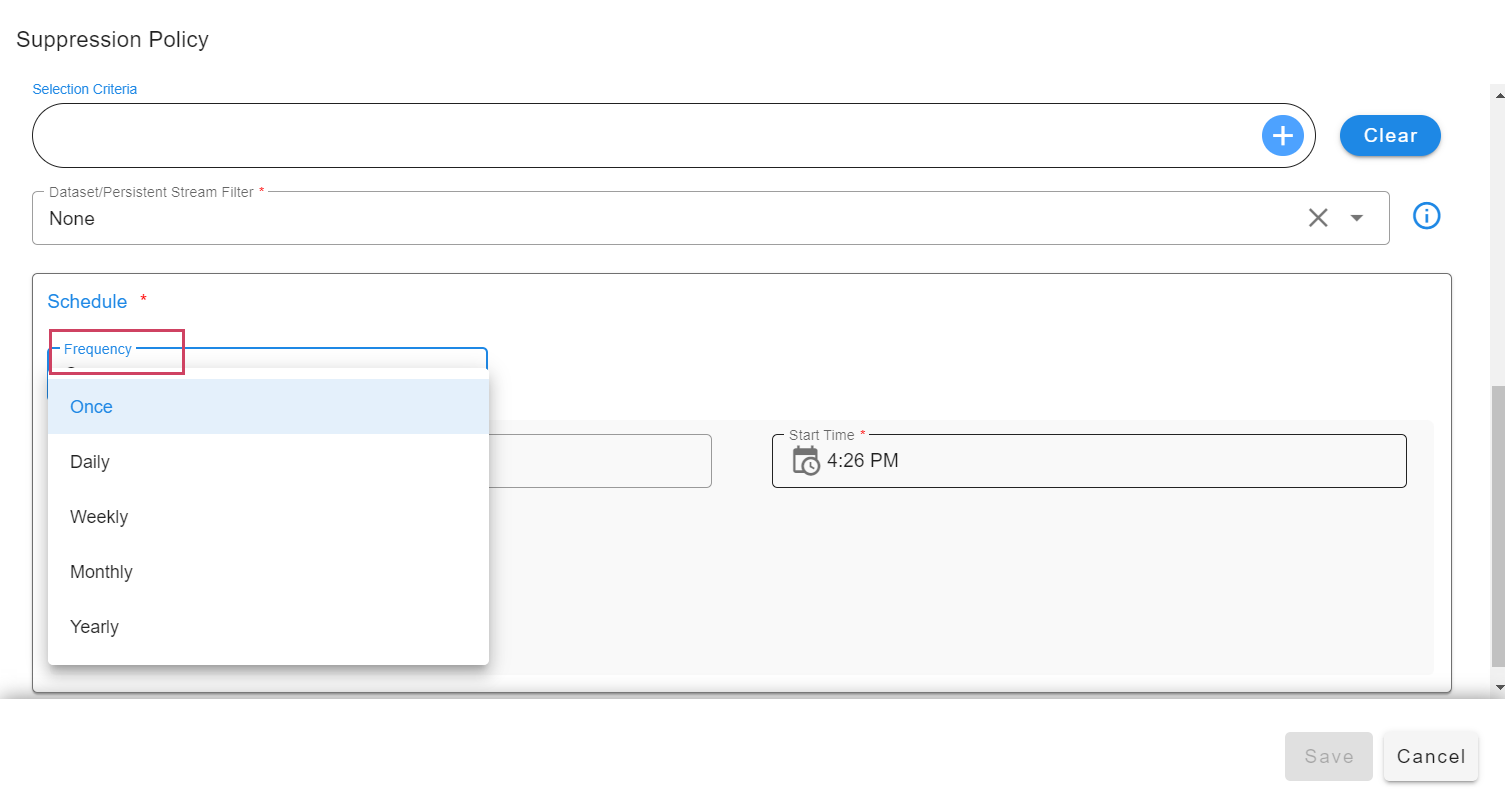This screenshot has width=1505, height=810.
Task: Click the Save button
Action: 1328,757
